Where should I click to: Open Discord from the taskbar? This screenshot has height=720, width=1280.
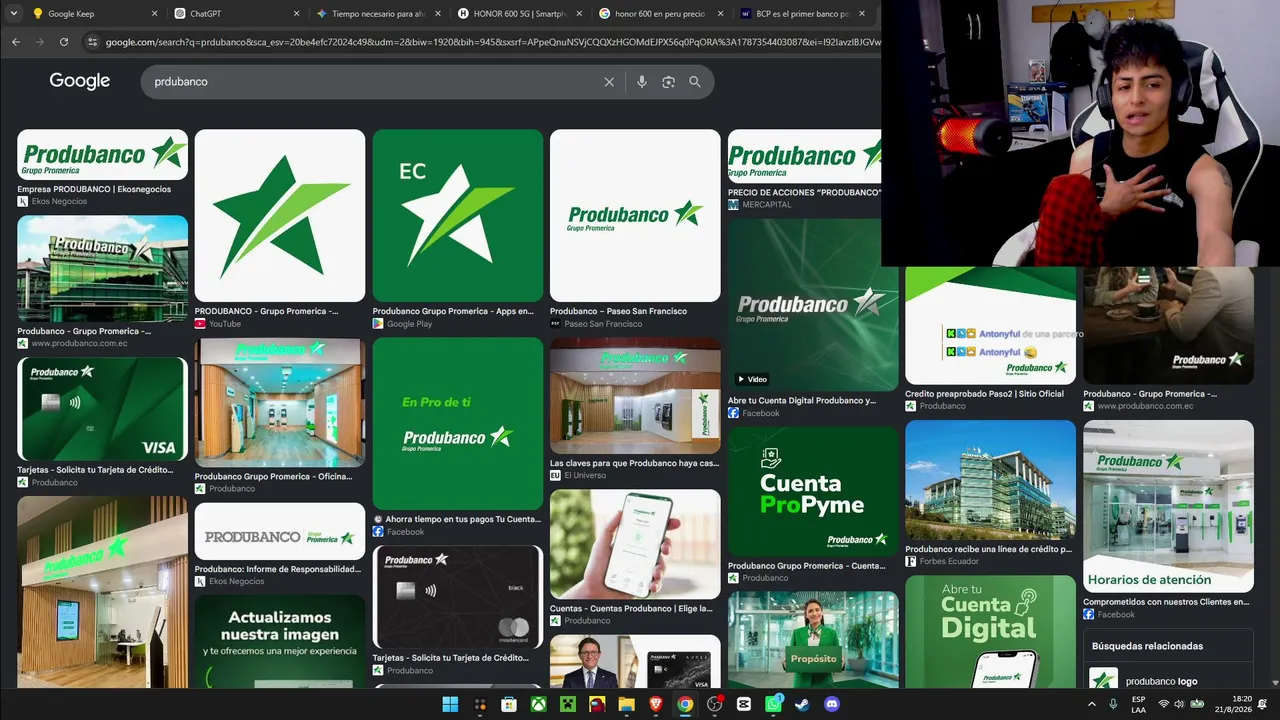pyautogui.click(x=831, y=704)
